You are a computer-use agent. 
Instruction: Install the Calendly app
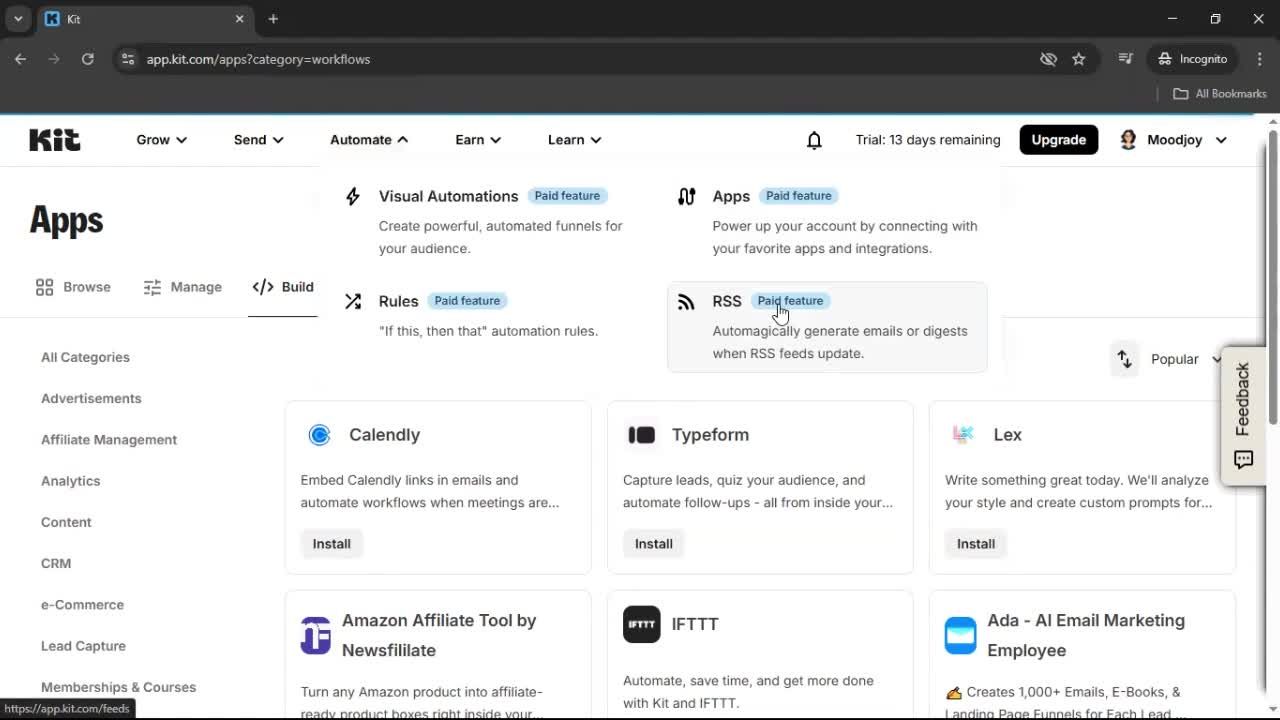[x=331, y=543]
